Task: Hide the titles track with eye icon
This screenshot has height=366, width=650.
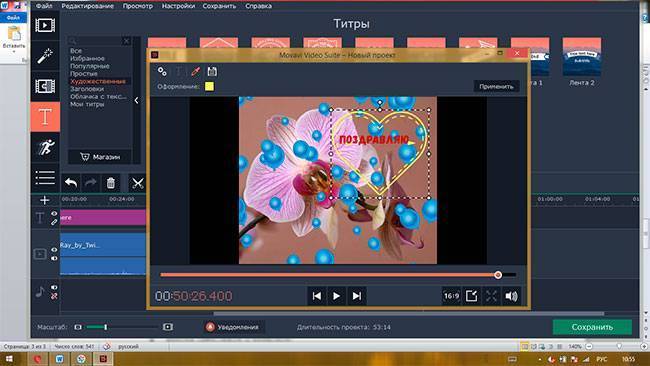Action: click(54, 213)
